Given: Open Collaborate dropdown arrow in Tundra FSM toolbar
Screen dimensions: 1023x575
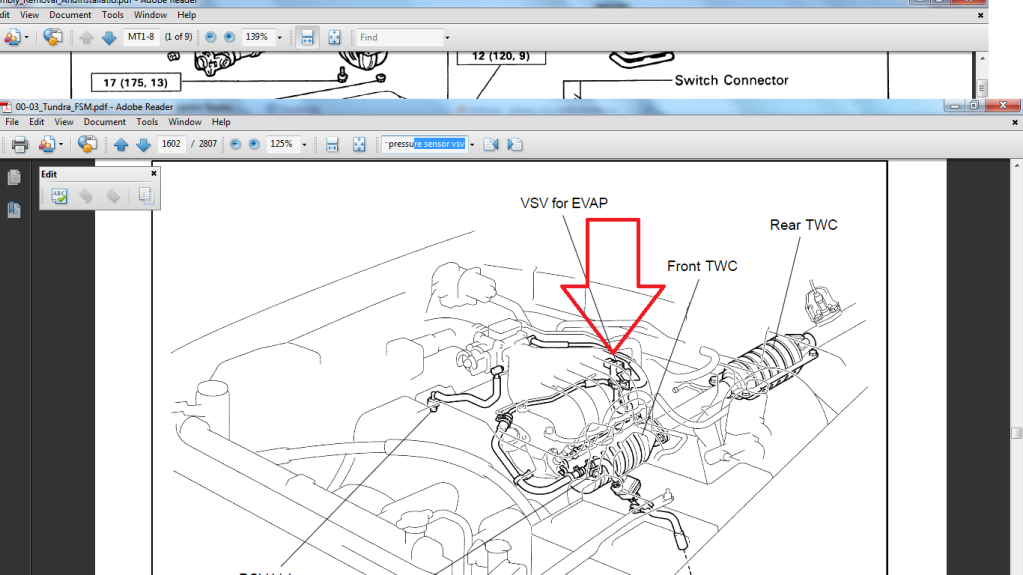Looking at the screenshot, I should point(61,145).
